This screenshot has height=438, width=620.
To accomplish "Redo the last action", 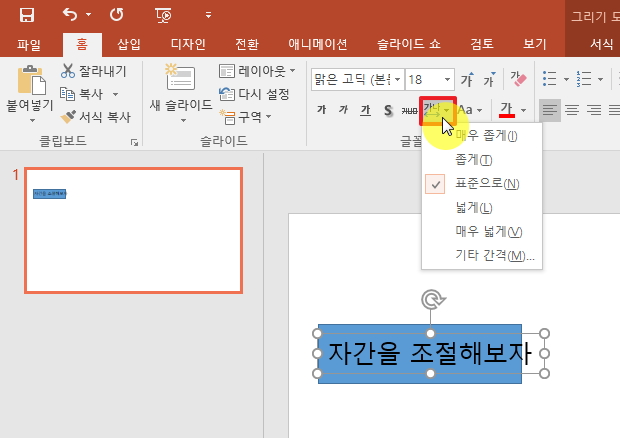I will [x=117, y=15].
